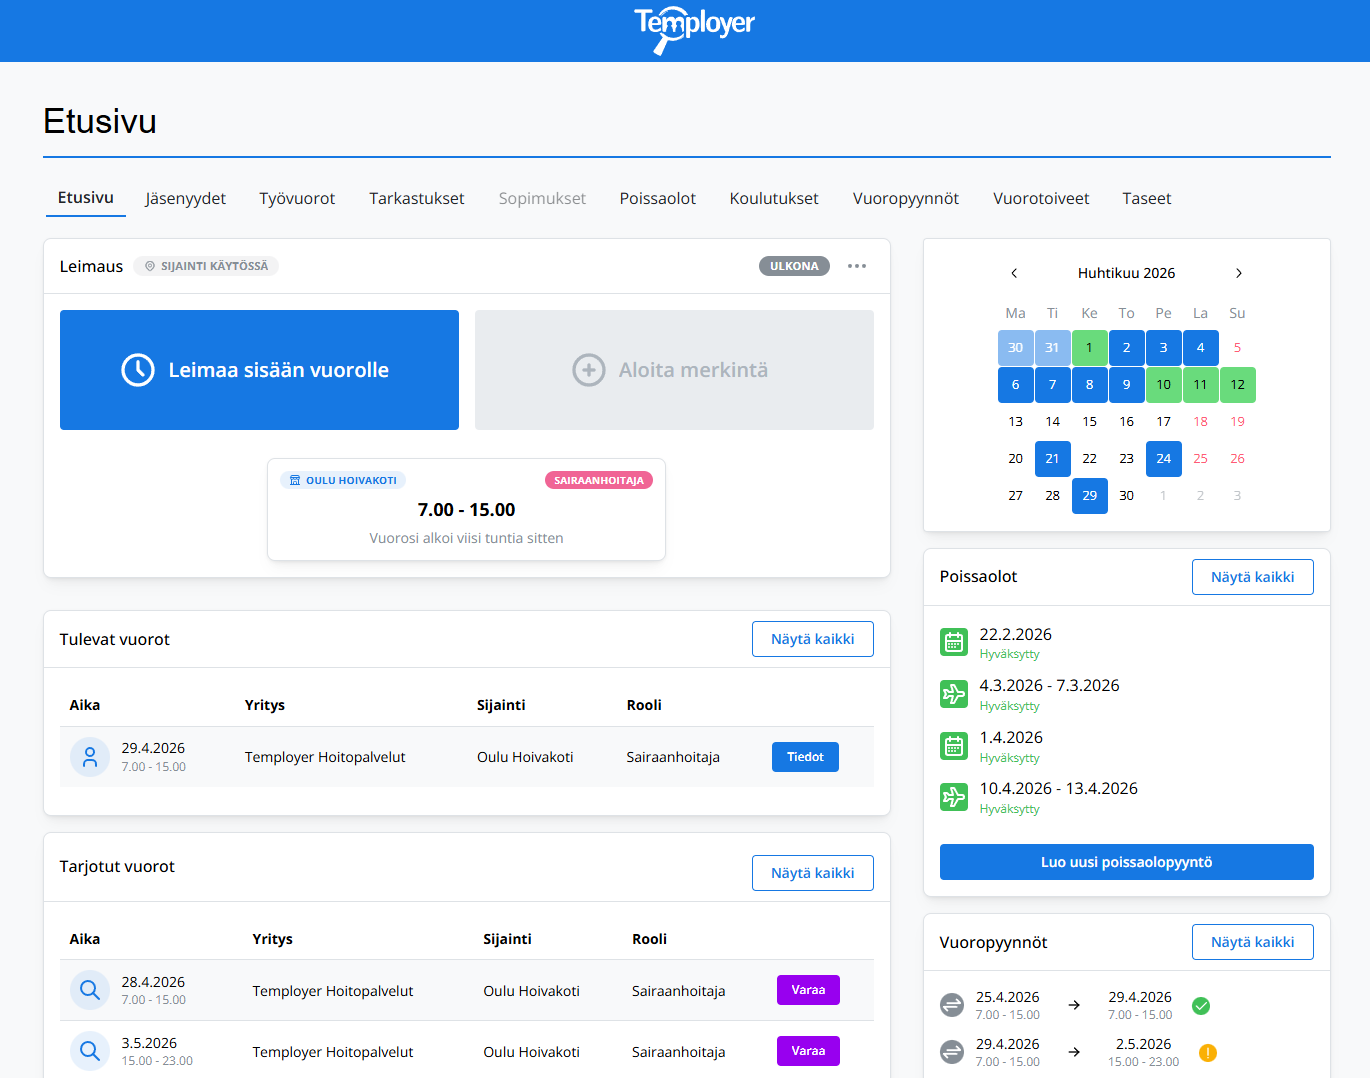Go to next month after Huhtikuu 2026
The height and width of the screenshot is (1078, 1370).
1239,273
